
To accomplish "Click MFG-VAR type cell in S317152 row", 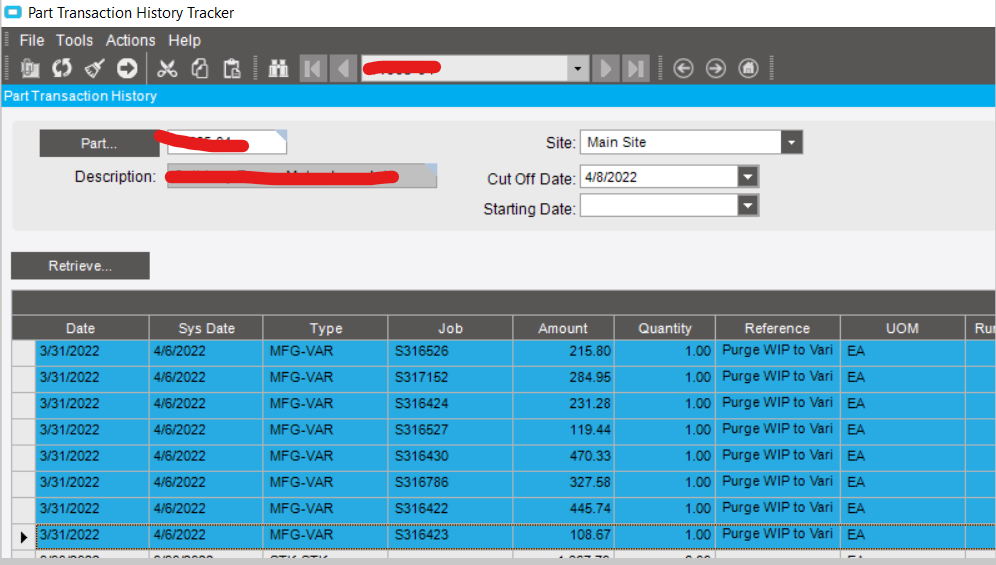I will 325,378.
